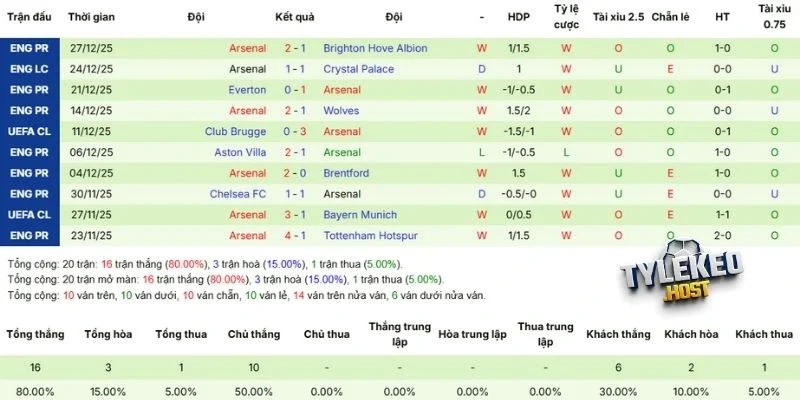This screenshot has height=400, width=800.
Task: Select the HDP column header
Action: tap(519, 18)
